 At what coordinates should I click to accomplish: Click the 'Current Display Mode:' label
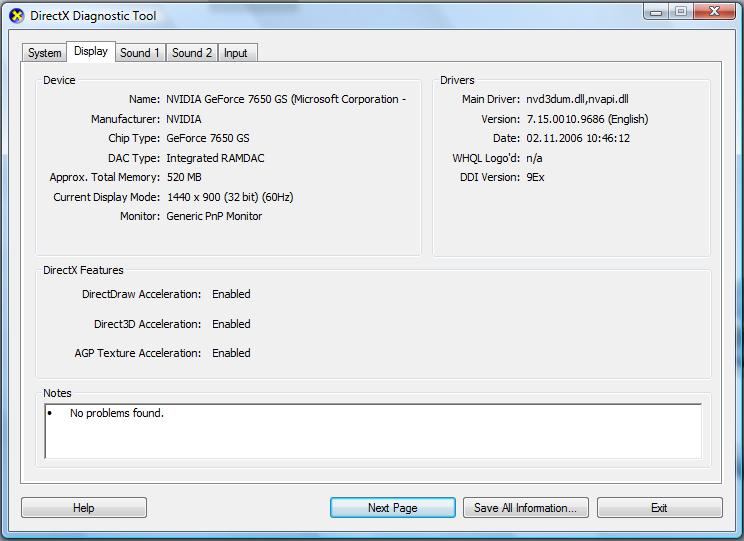(107, 197)
